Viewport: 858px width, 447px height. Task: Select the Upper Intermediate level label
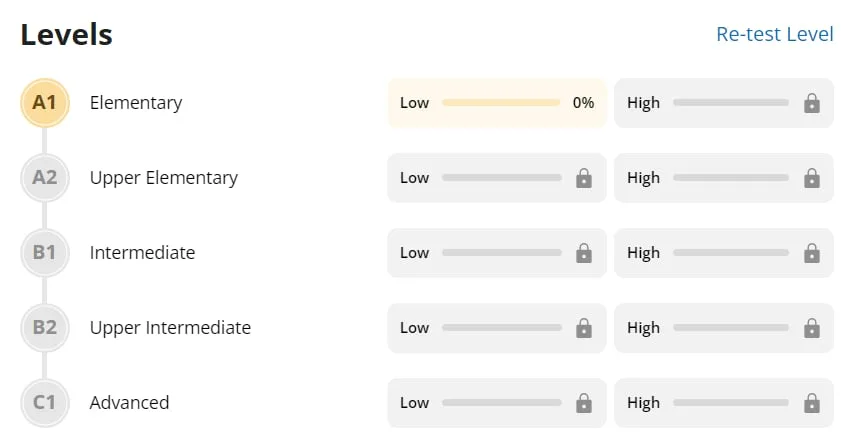tap(170, 328)
